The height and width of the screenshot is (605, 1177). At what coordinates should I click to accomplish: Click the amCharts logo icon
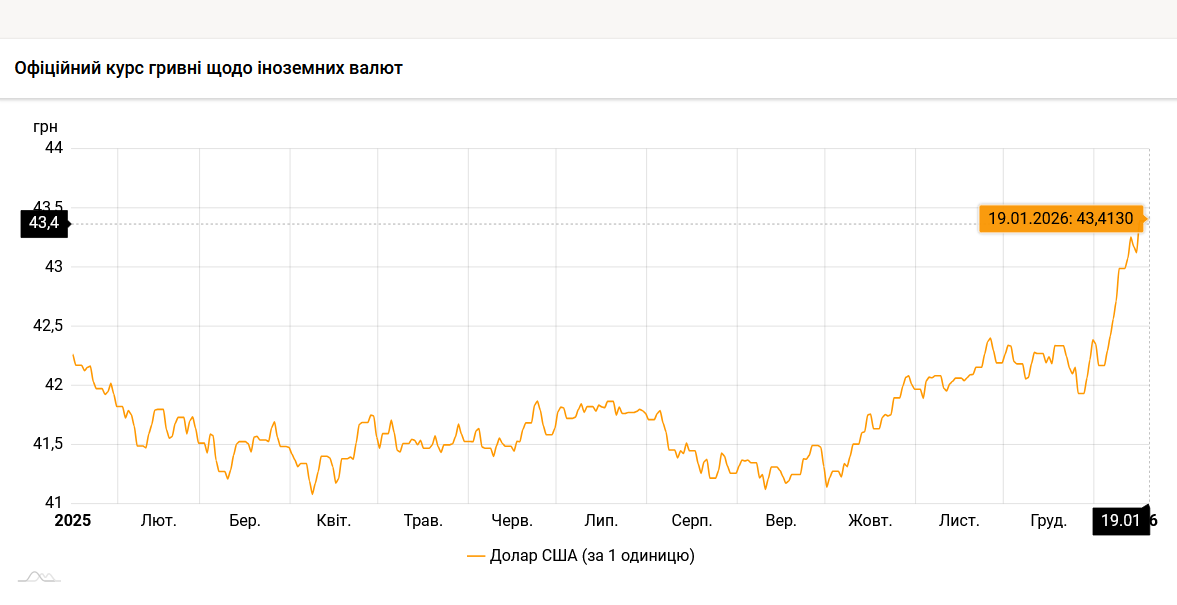coord(39,577)
